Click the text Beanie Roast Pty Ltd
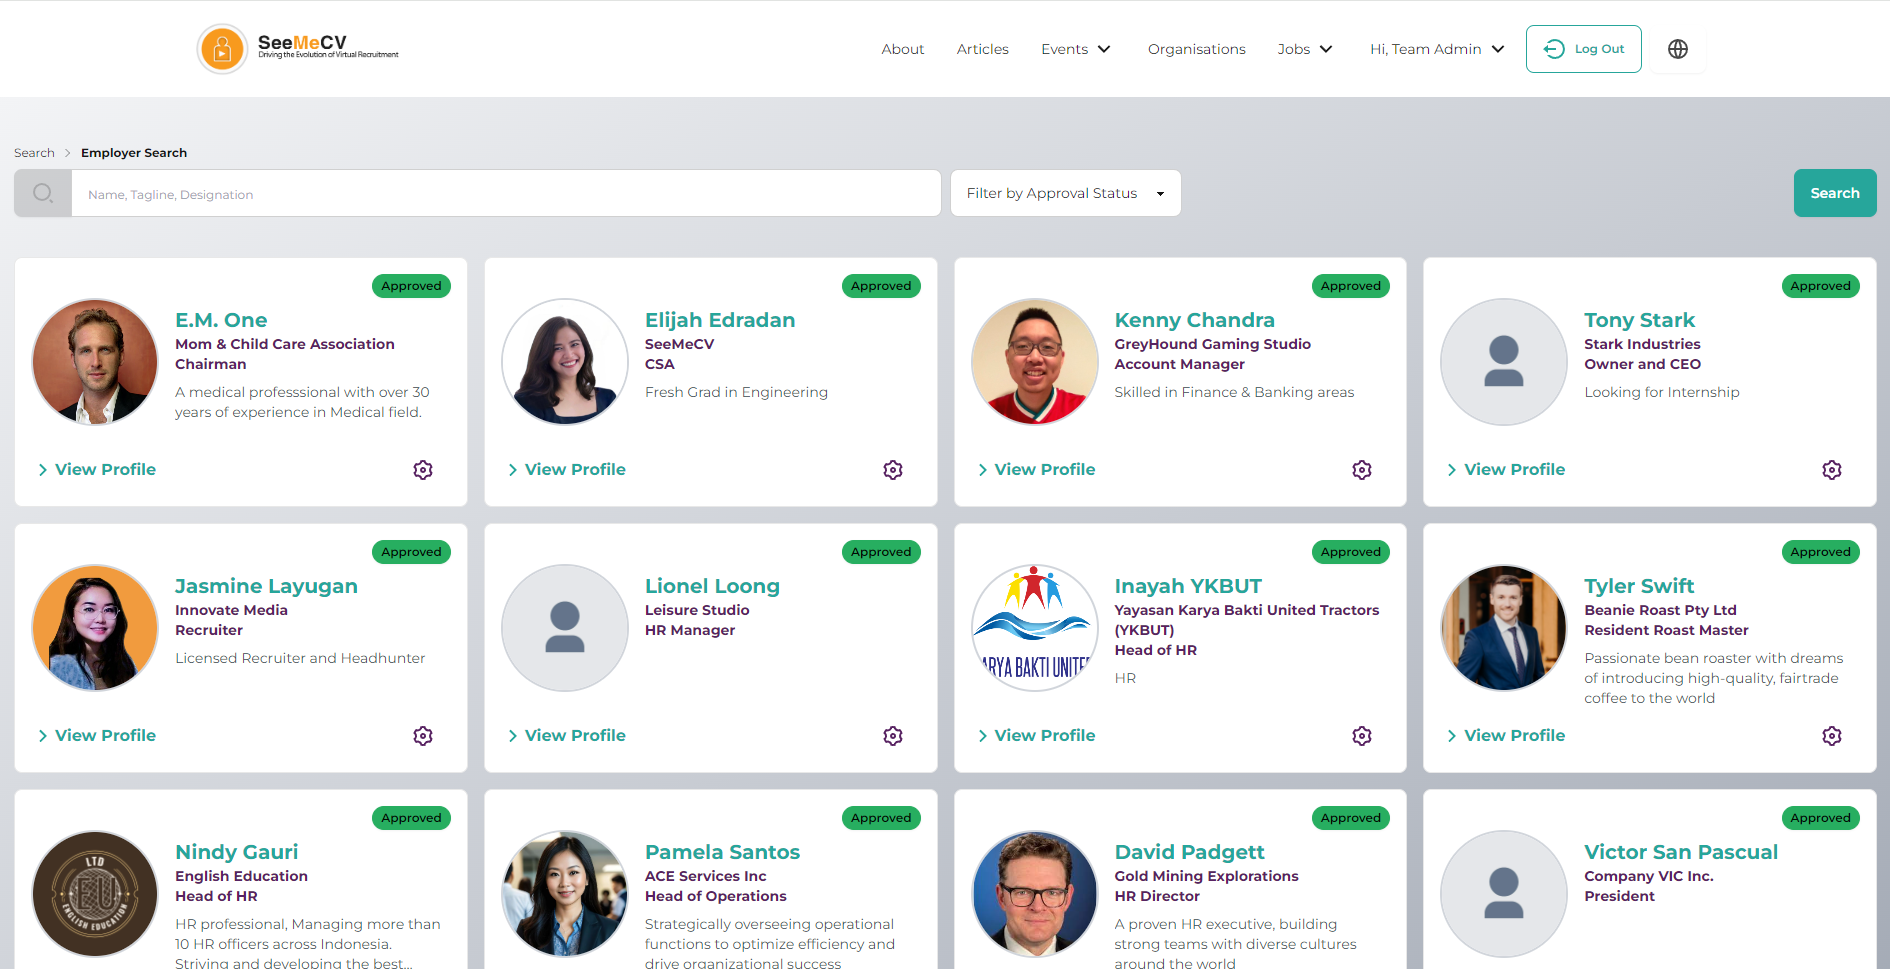 click(x=1660, y=610)
